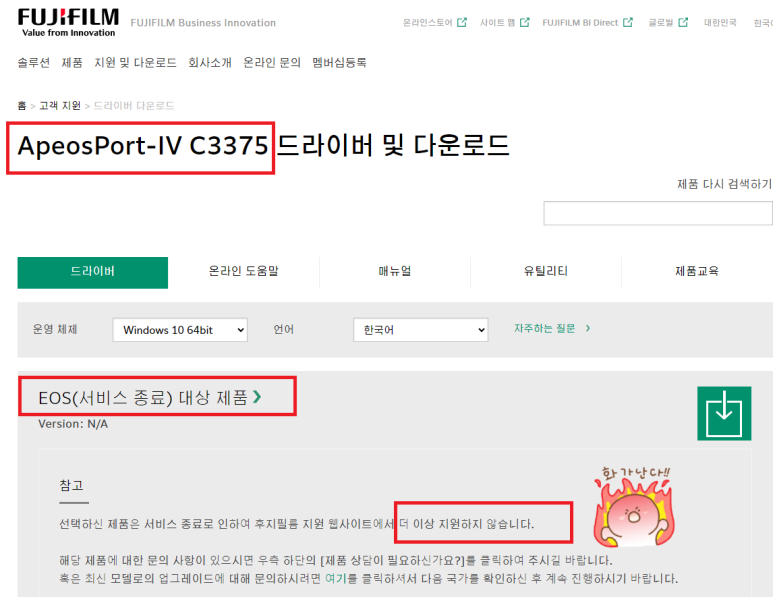Click the 자주하는 질문 link
The image size is (773, 597).
545,328
